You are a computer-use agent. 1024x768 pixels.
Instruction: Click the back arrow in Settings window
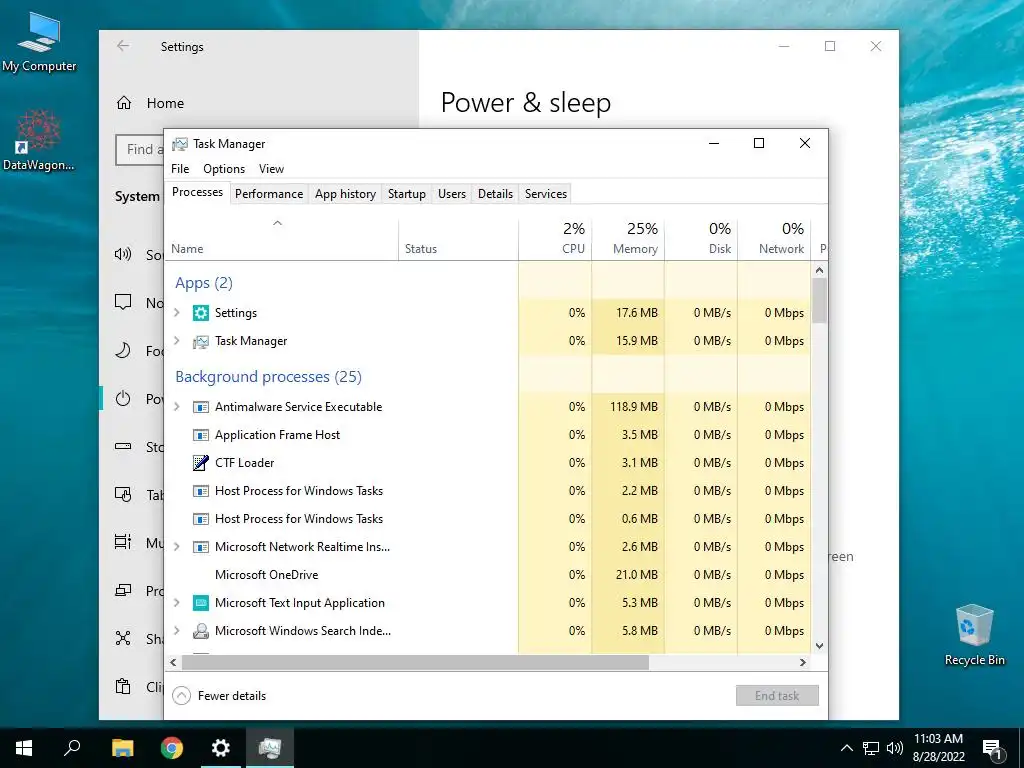click(123, 46)
